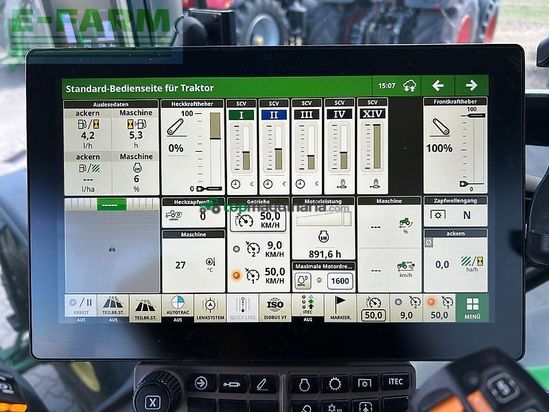Open SCV III valve tile
Image resolution: width=549 pixels, height=412 pixels.
click(x=306, y=146)
